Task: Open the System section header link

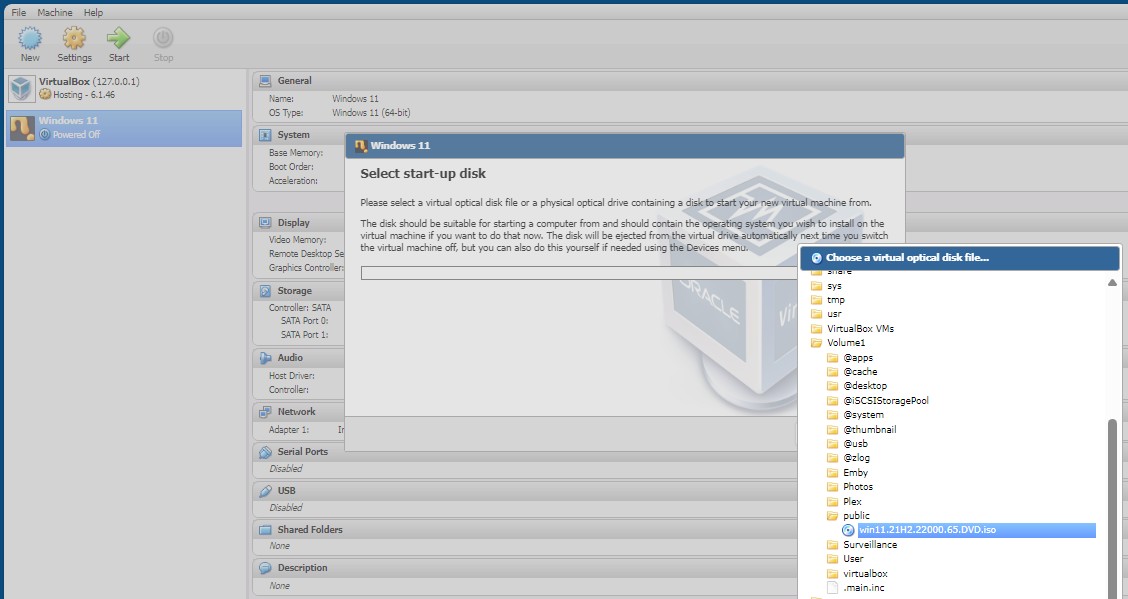Action: 294,134
